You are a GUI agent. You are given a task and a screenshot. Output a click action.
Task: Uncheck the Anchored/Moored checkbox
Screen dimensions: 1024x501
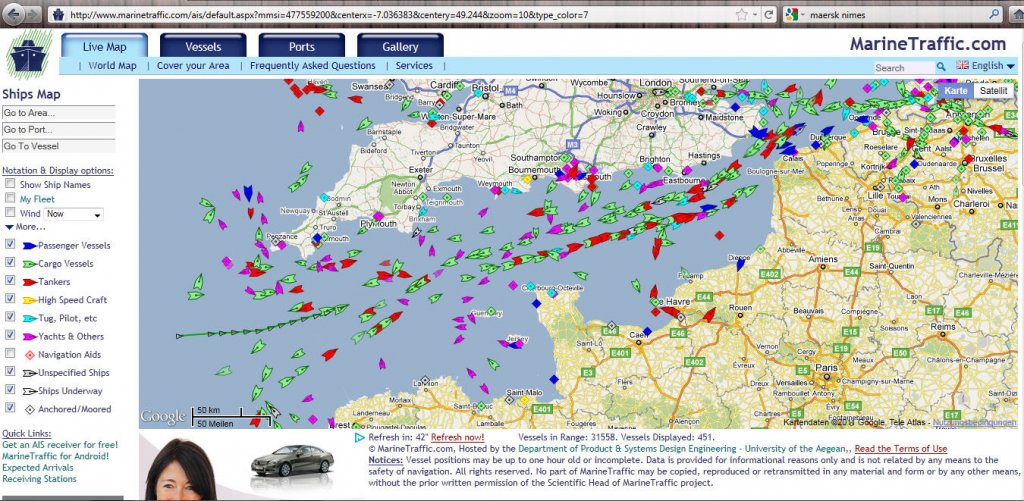10,408
